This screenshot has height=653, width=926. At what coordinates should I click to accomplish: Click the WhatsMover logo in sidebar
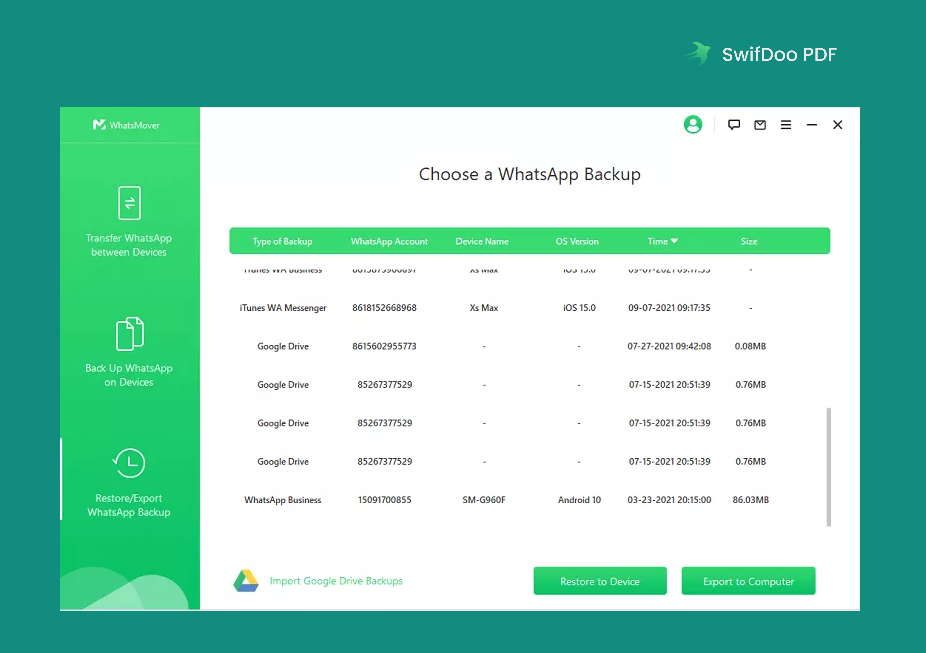[x=126, y=125]
